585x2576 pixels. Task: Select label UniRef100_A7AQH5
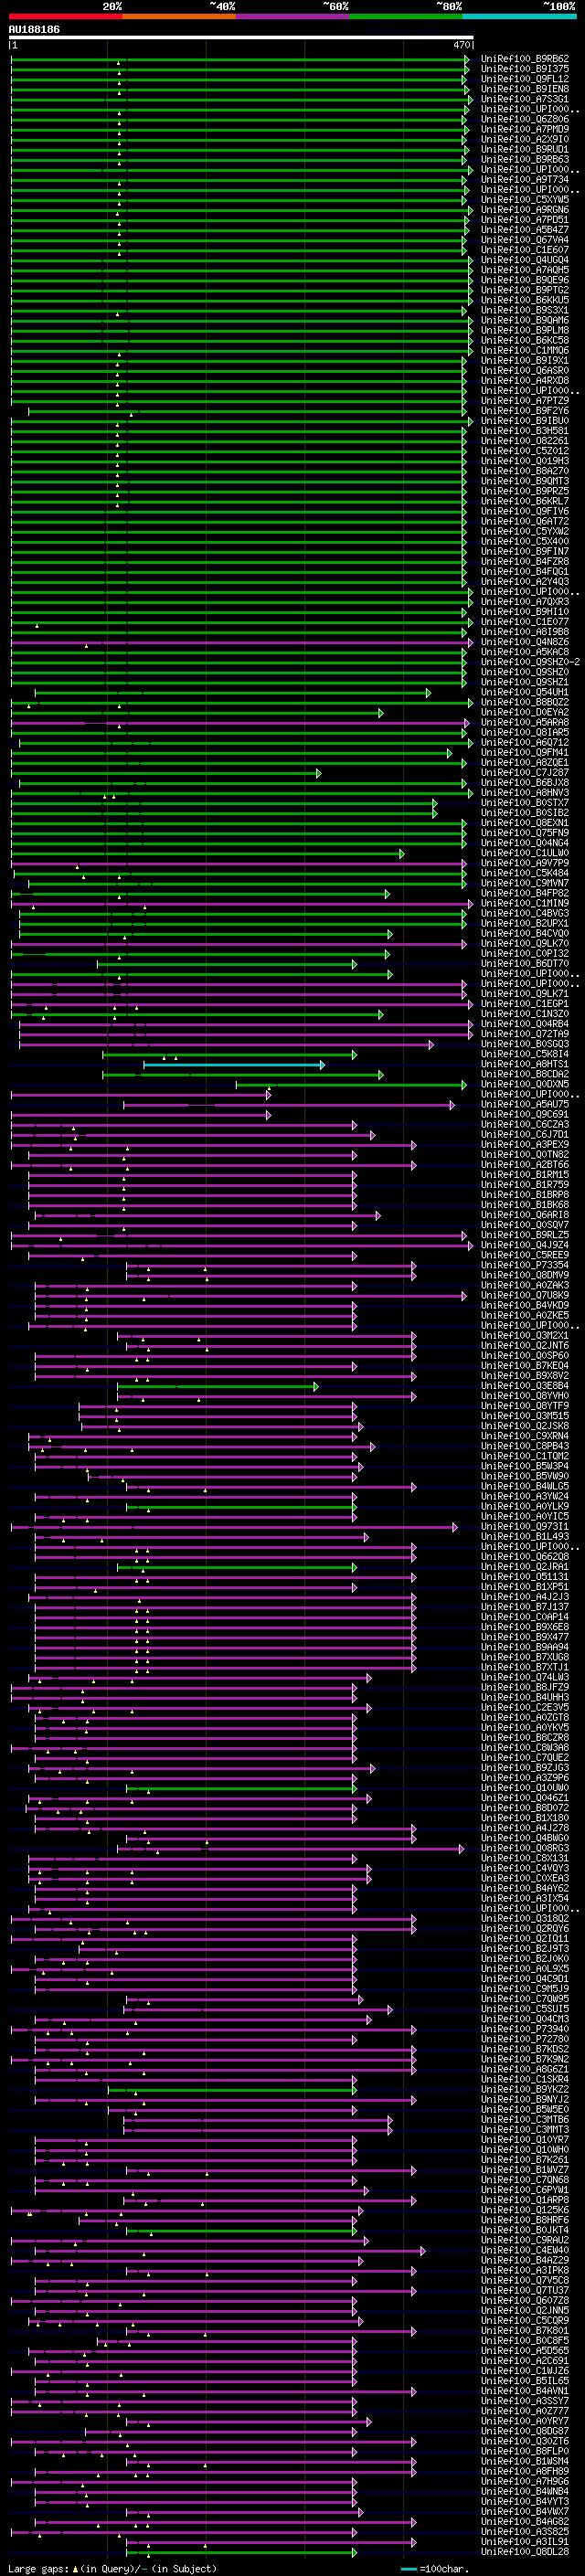525,270
